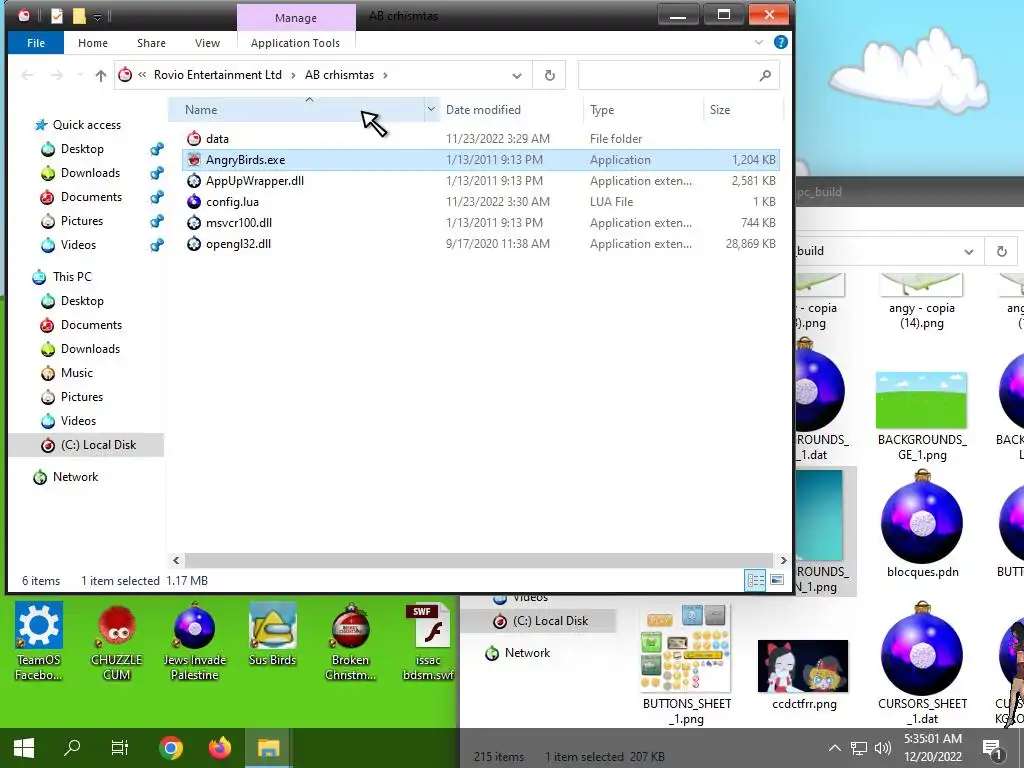This screenshot has width=1024, height=768.
Task: Click the horizontal scrollbar left arrow
Action: [176, 560]
